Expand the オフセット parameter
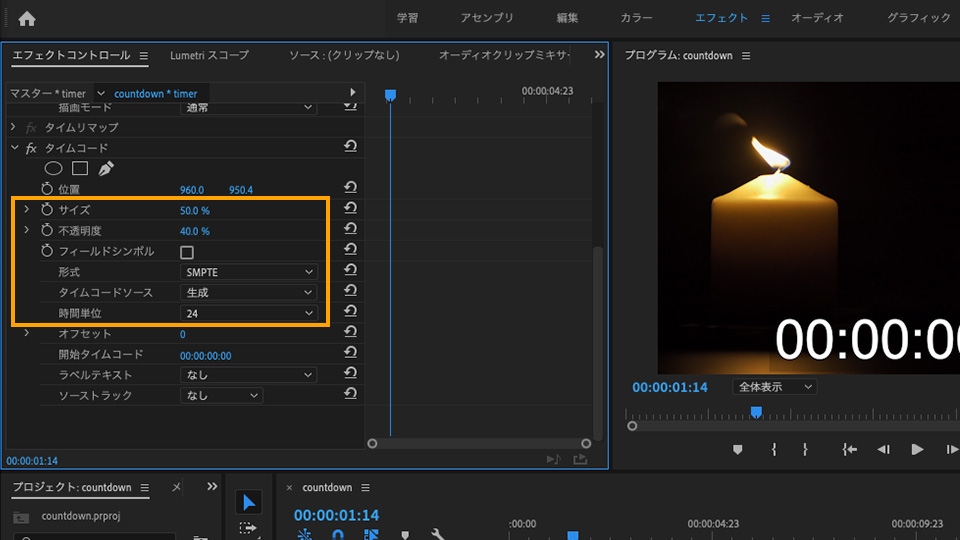 click(x=26, y=333)
